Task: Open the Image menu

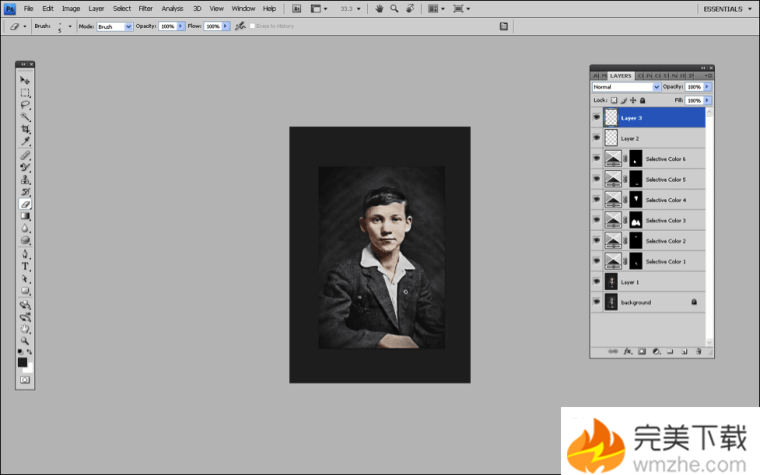Action: 71,8
